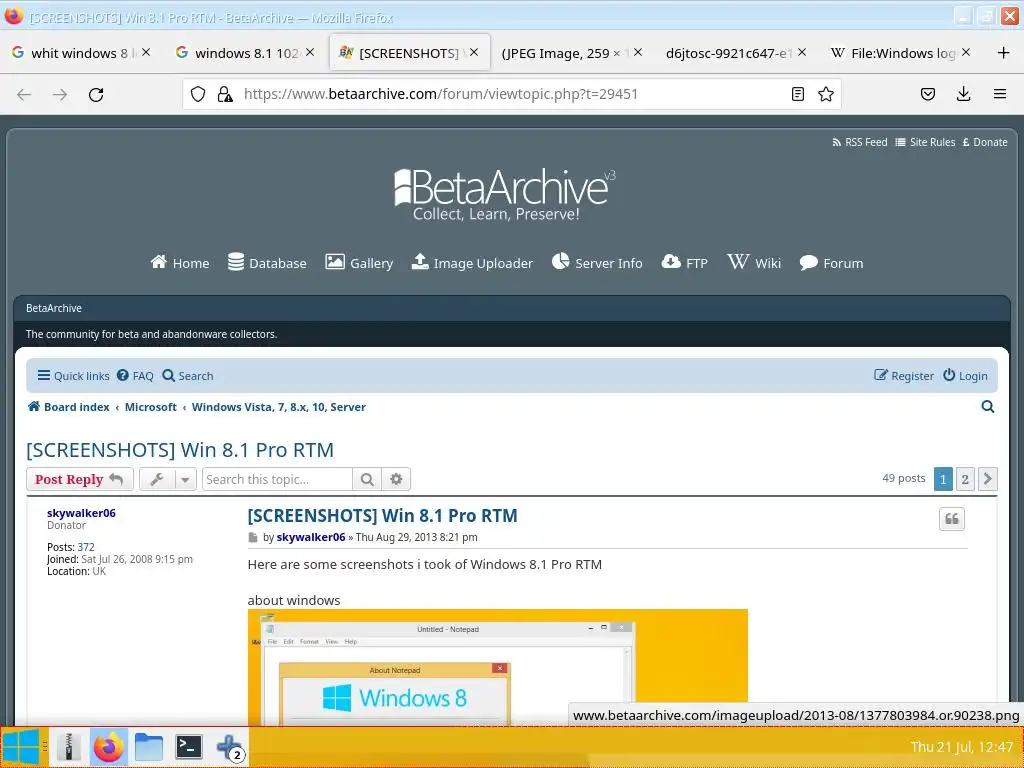Click the next page arrow
Screen dimensions: 1024x768
coord(987,479)
